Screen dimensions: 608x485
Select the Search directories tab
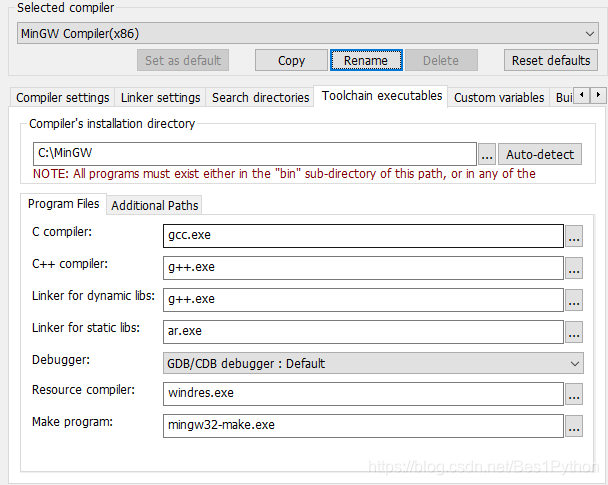click(260, 97)
